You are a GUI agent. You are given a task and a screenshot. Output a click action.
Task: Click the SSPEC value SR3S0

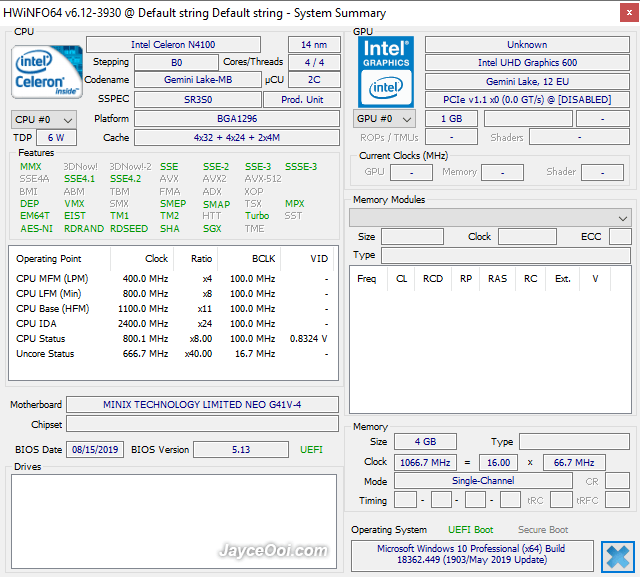tap(198, 99)
